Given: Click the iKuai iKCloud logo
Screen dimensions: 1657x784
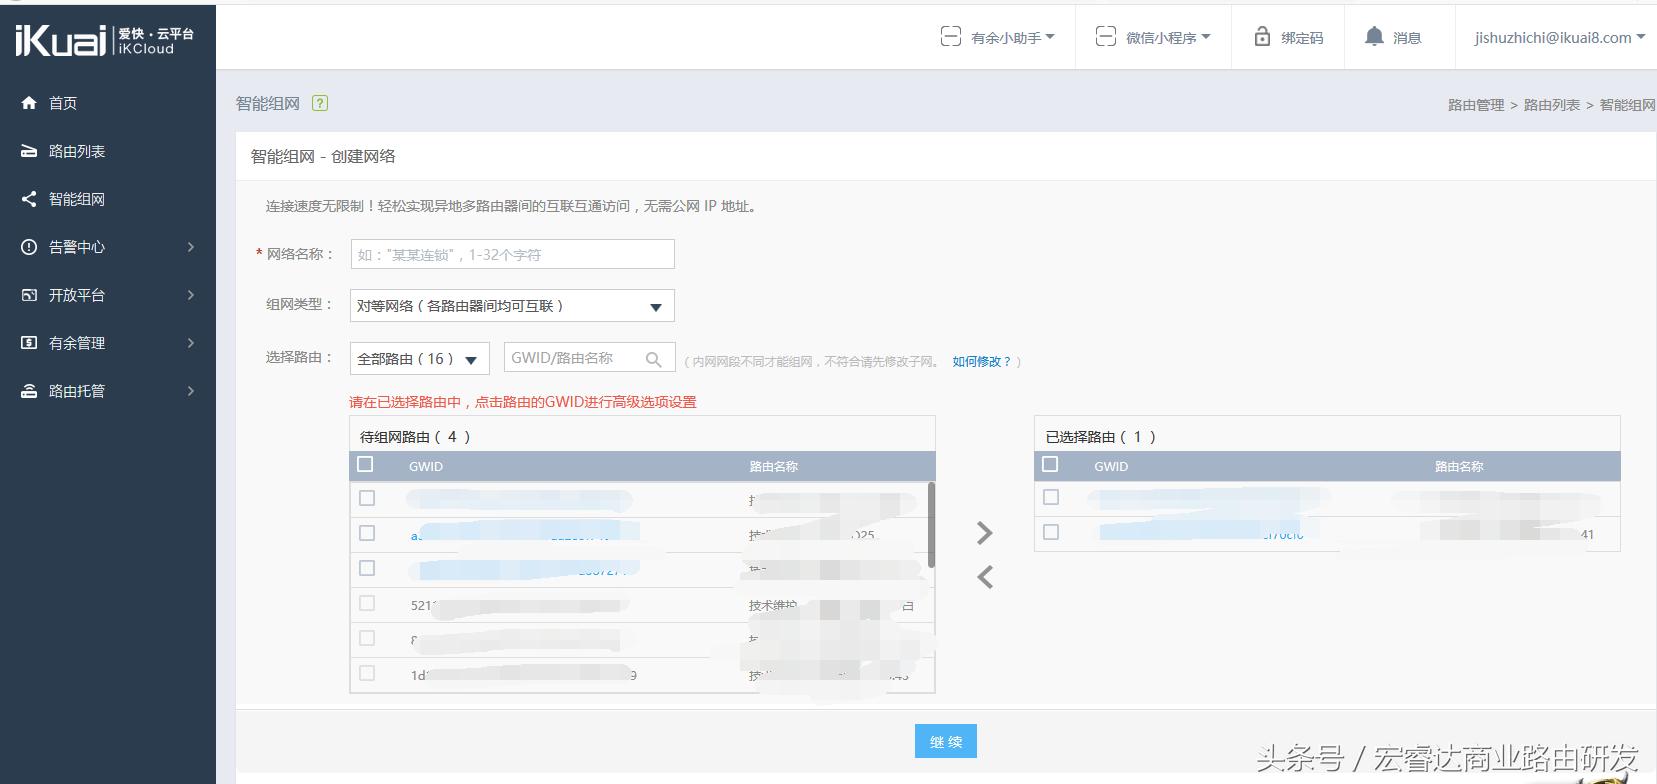Looking at the screenshot, I should (104, 40).
